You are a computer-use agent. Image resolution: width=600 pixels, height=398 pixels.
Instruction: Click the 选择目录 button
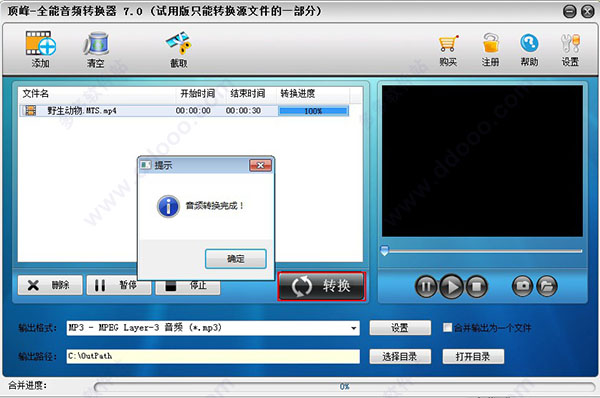pyautogui.click(x=400, y=357)
